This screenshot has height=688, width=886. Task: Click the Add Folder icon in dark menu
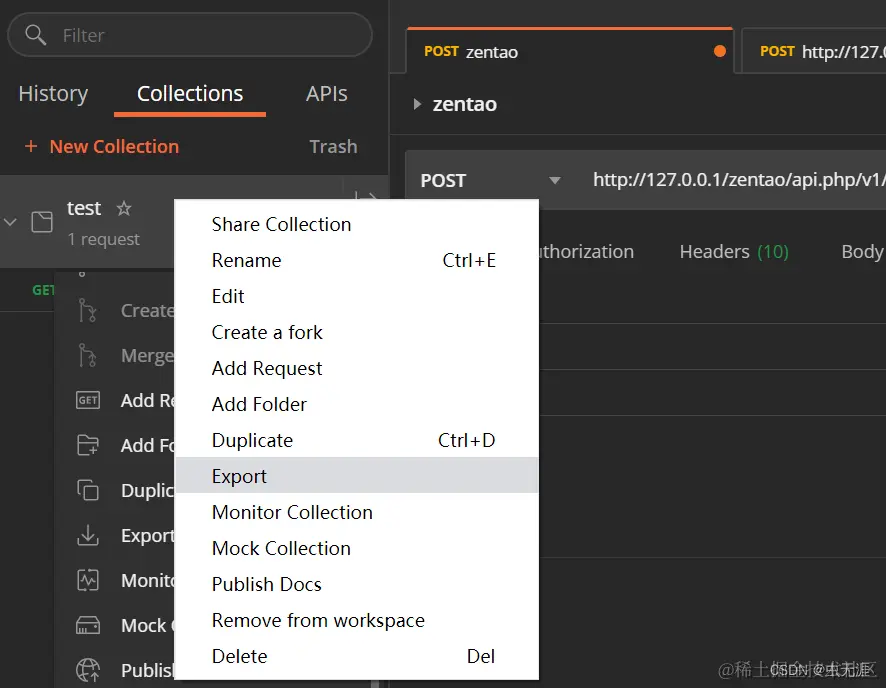pos(88,445)
